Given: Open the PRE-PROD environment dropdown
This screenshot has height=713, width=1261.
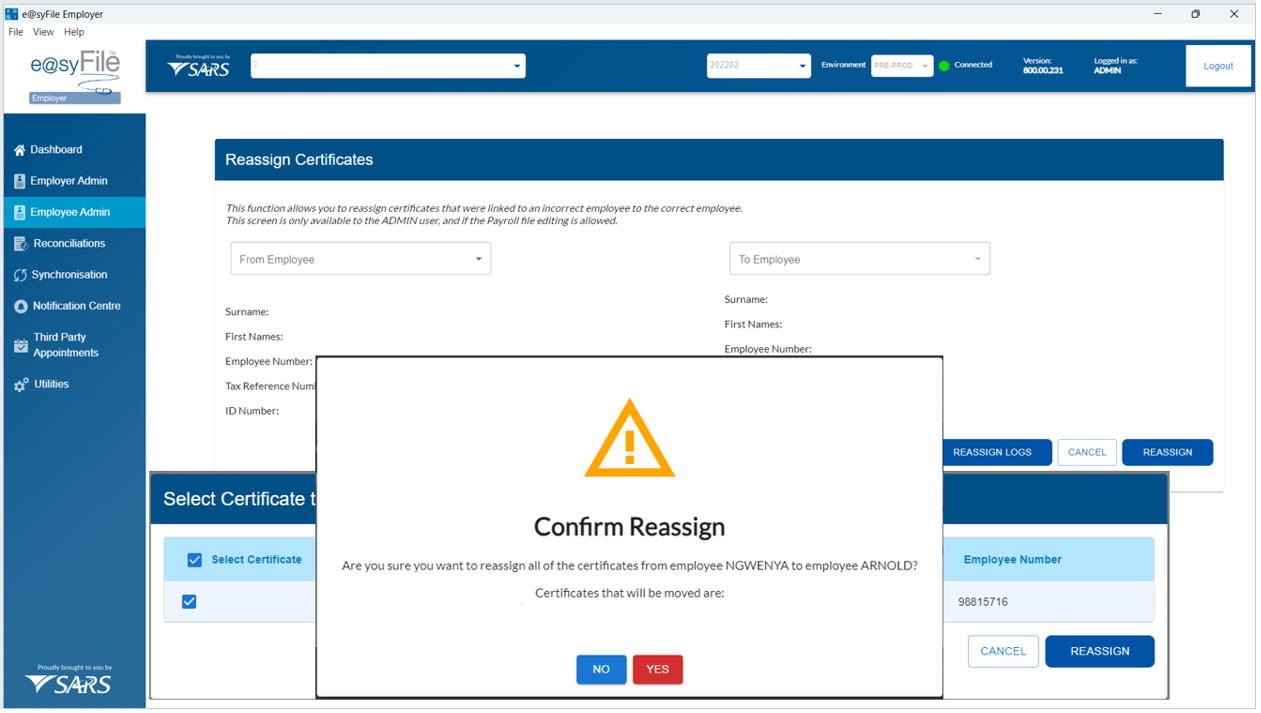Looking at the screenshot, I should (x=901, y=66).
